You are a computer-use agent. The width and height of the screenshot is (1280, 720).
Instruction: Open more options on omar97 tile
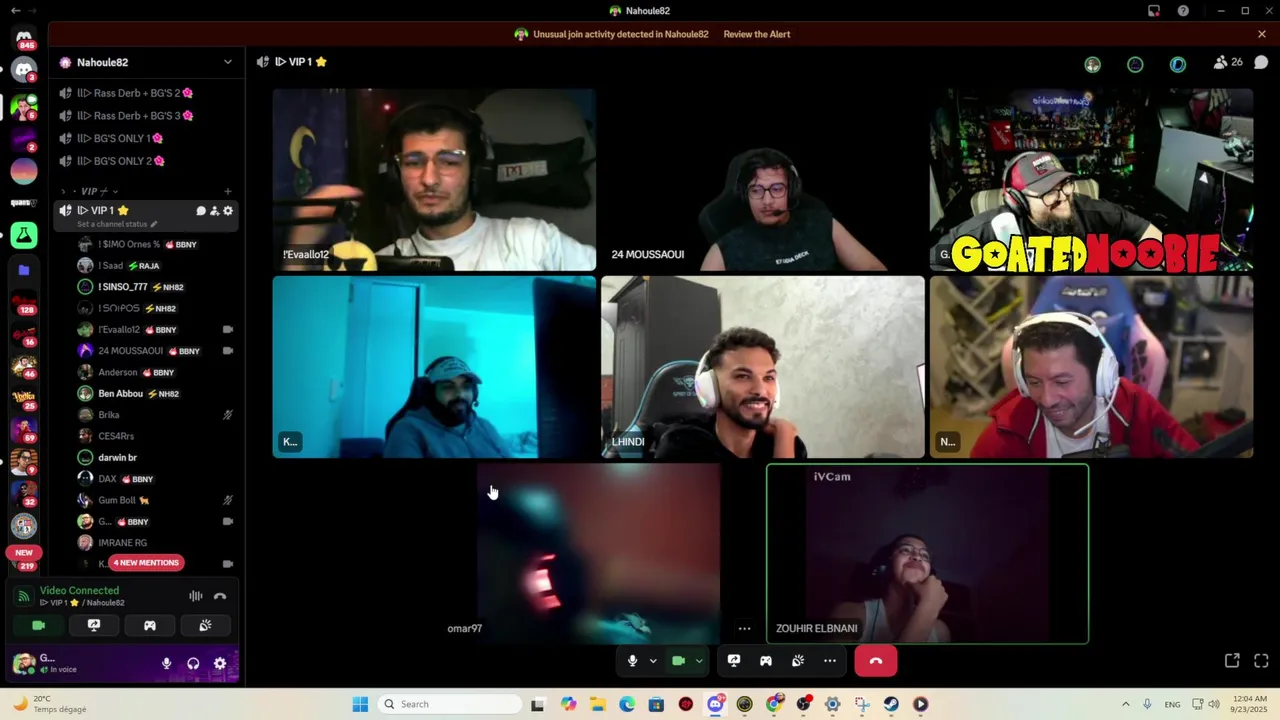tap(744, 629)
